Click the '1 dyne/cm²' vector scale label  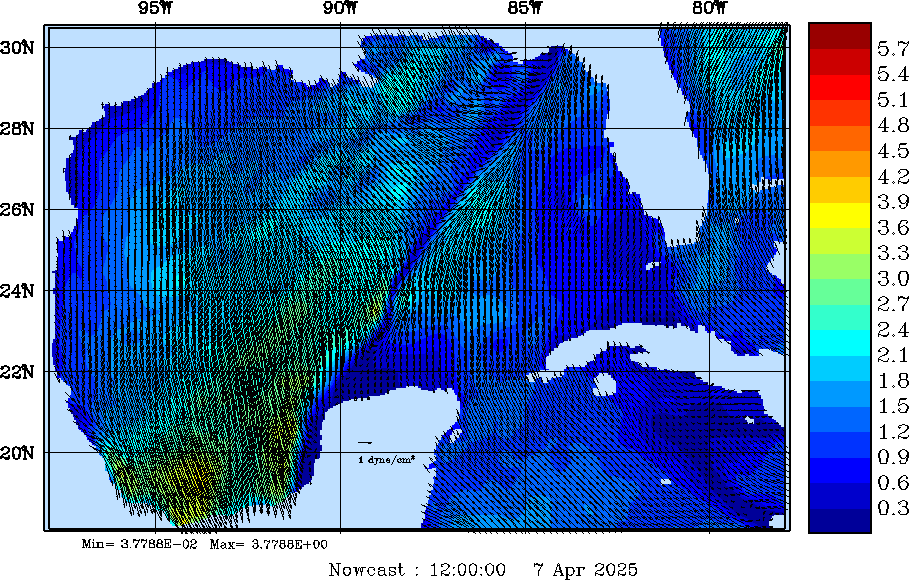(387, 460)
